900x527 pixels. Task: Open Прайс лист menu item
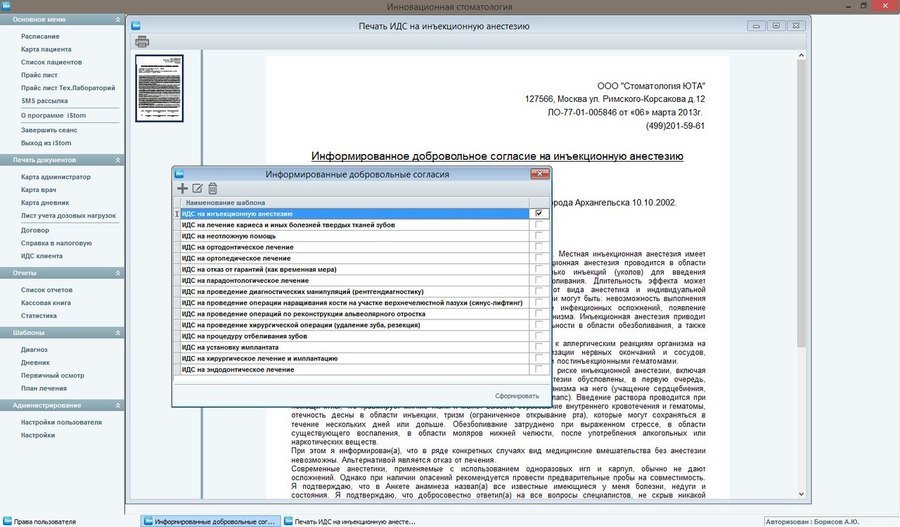point(39,75)
